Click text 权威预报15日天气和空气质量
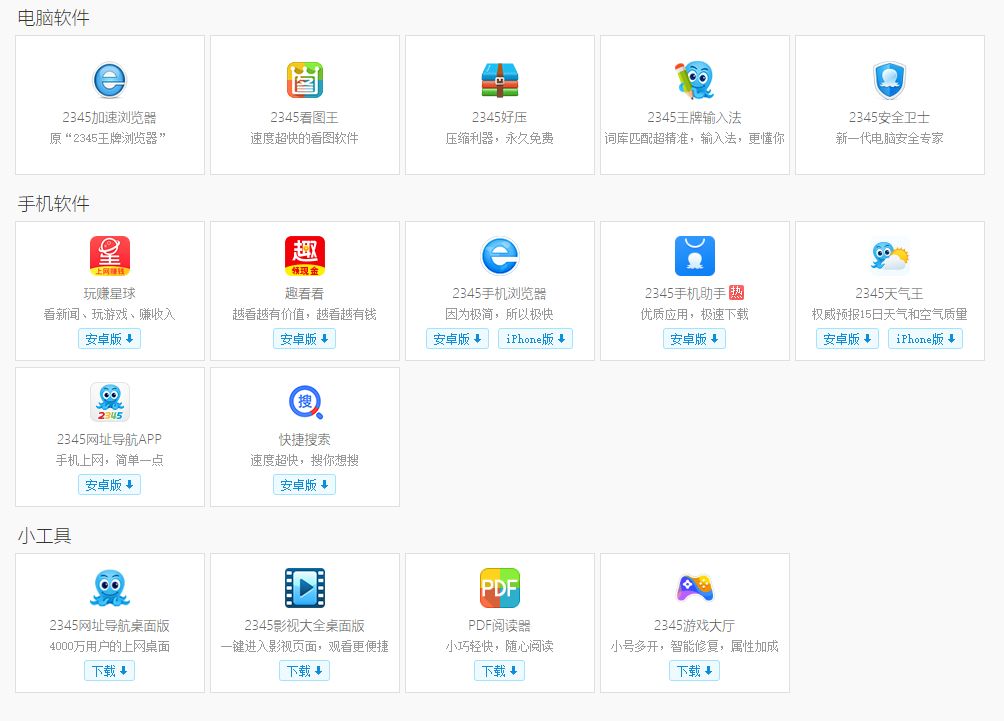 coord(889,314)
